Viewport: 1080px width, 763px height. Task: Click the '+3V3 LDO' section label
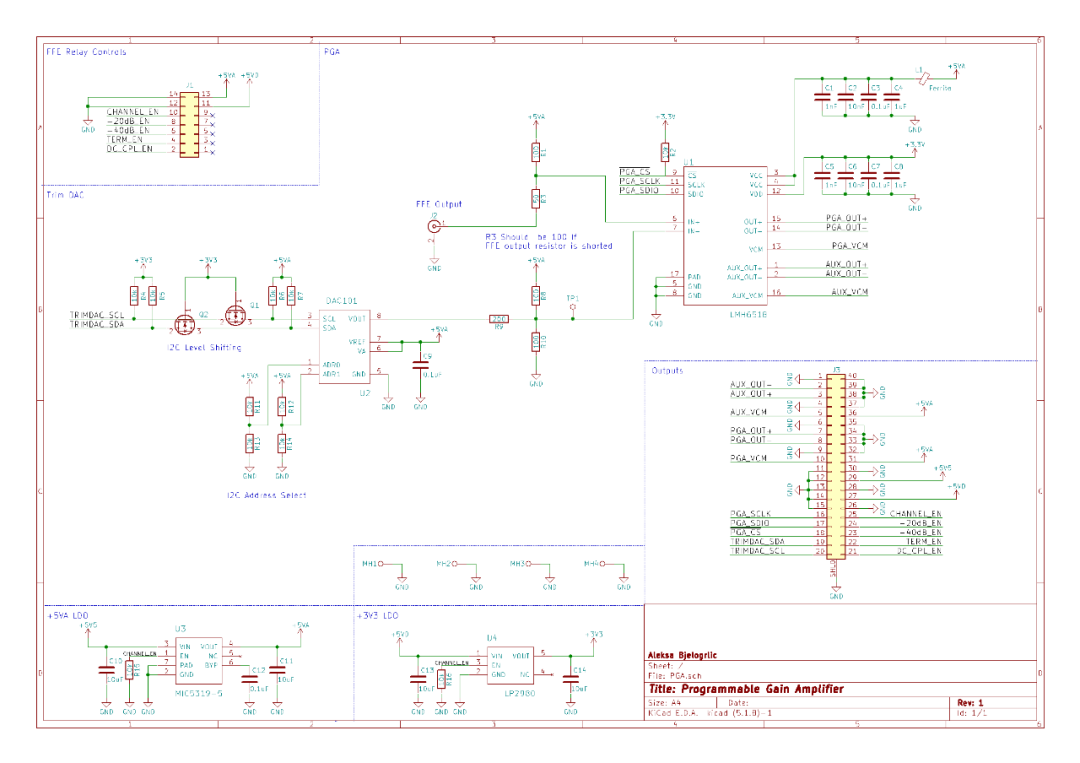377,616
